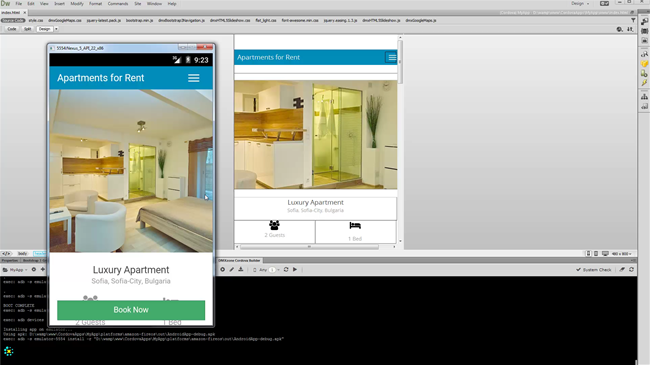The image size is (650, 365).
Task: Click the System Check button
Action: coord(594,270)
